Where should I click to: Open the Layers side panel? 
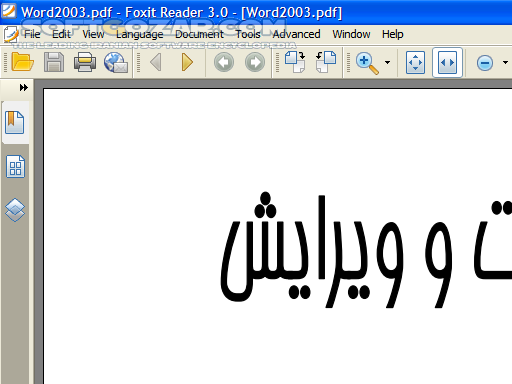15,210
